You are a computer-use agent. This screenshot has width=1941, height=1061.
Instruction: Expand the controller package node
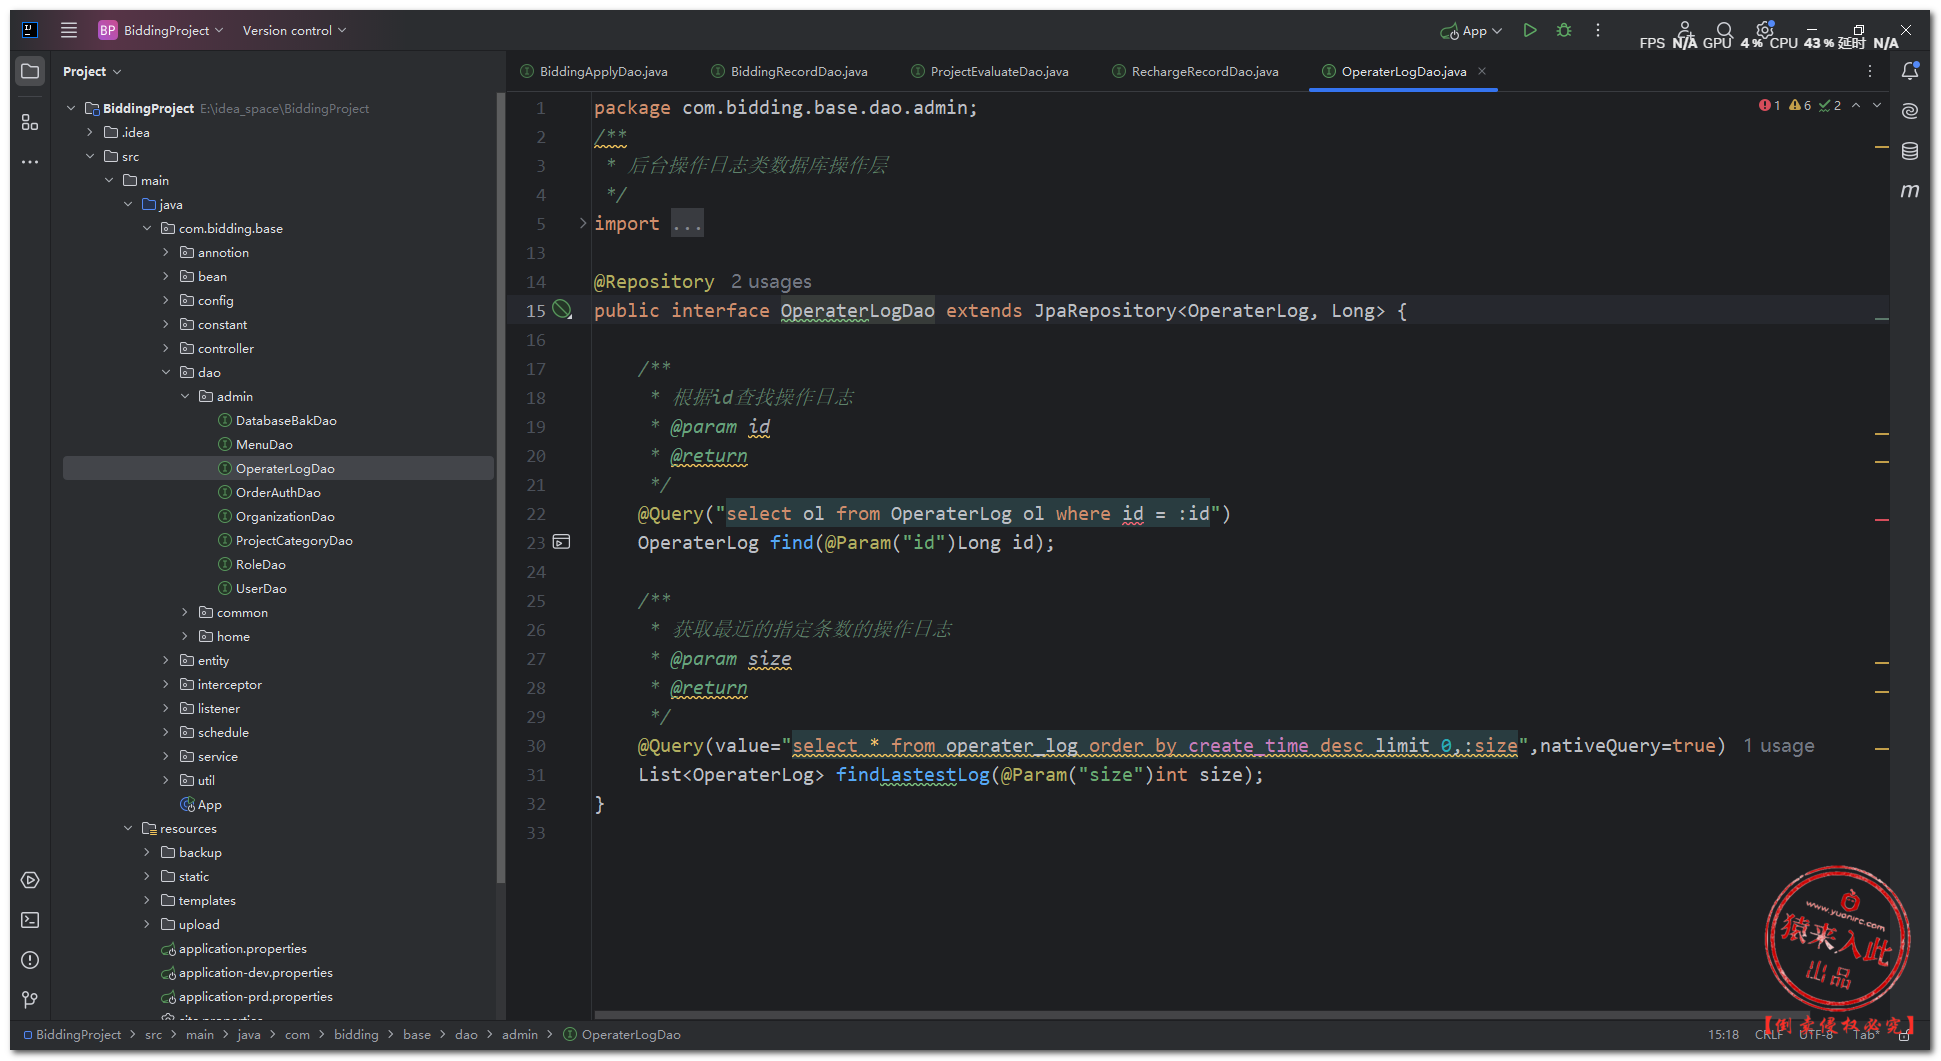click(166, 349)
